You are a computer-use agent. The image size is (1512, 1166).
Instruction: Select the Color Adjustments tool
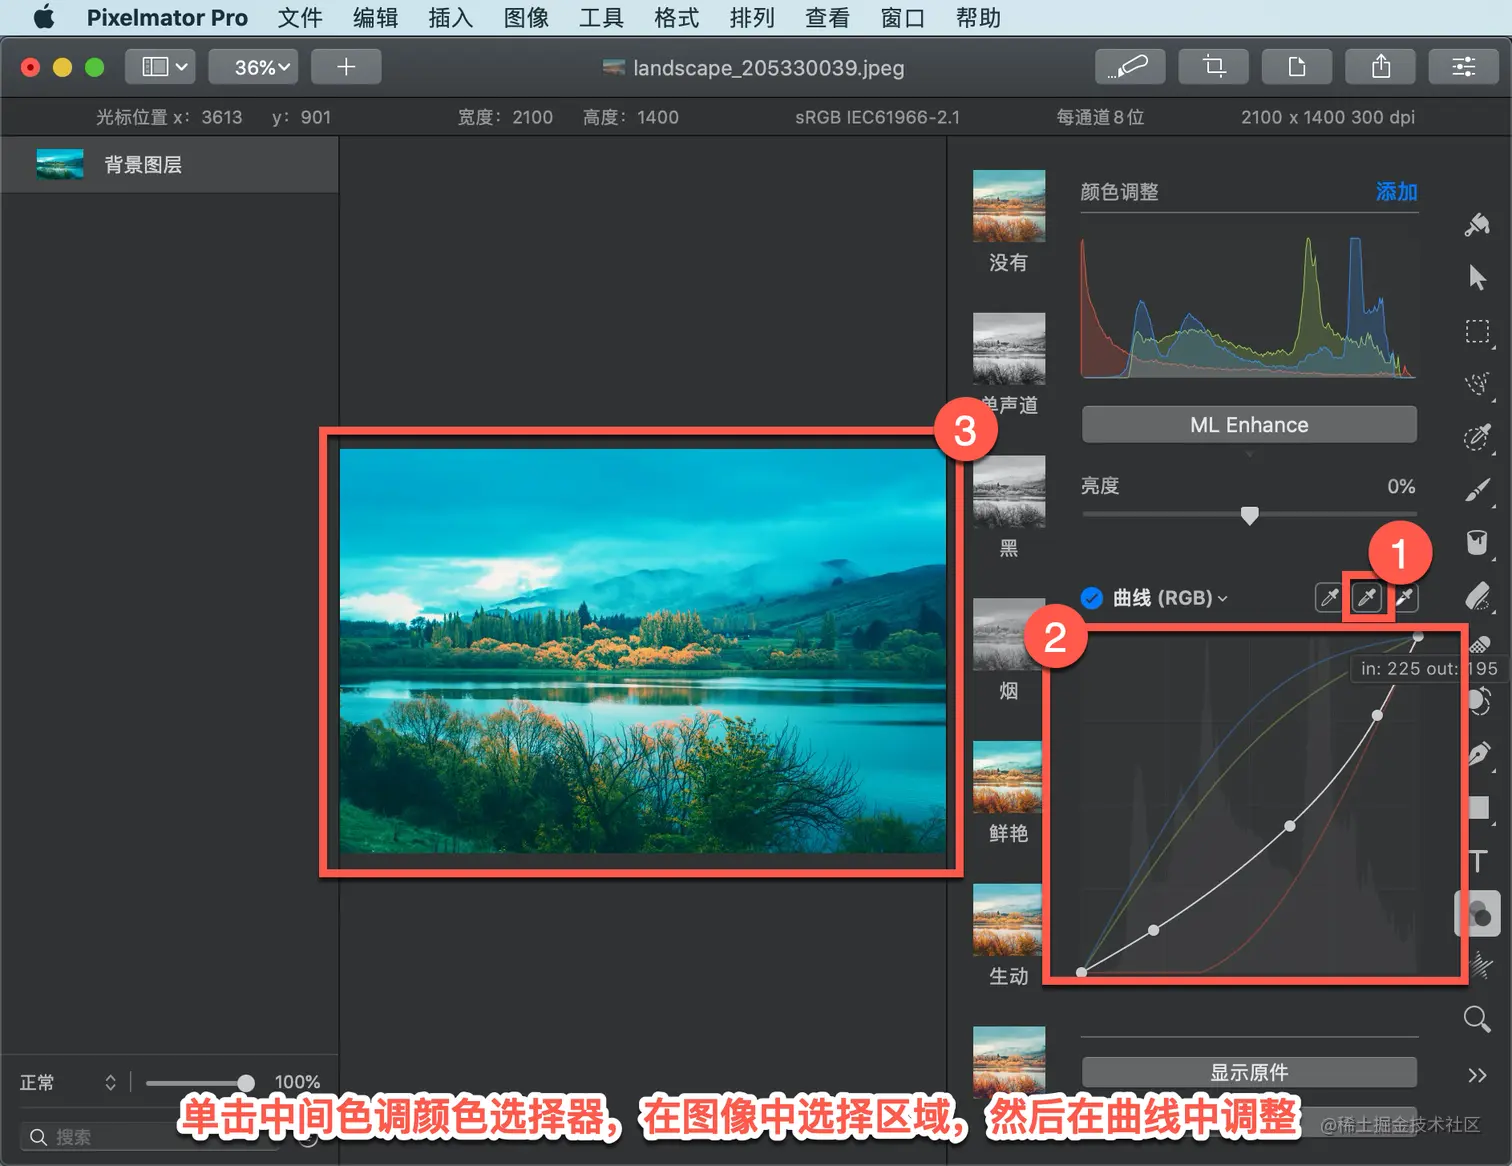(1477, 914)
